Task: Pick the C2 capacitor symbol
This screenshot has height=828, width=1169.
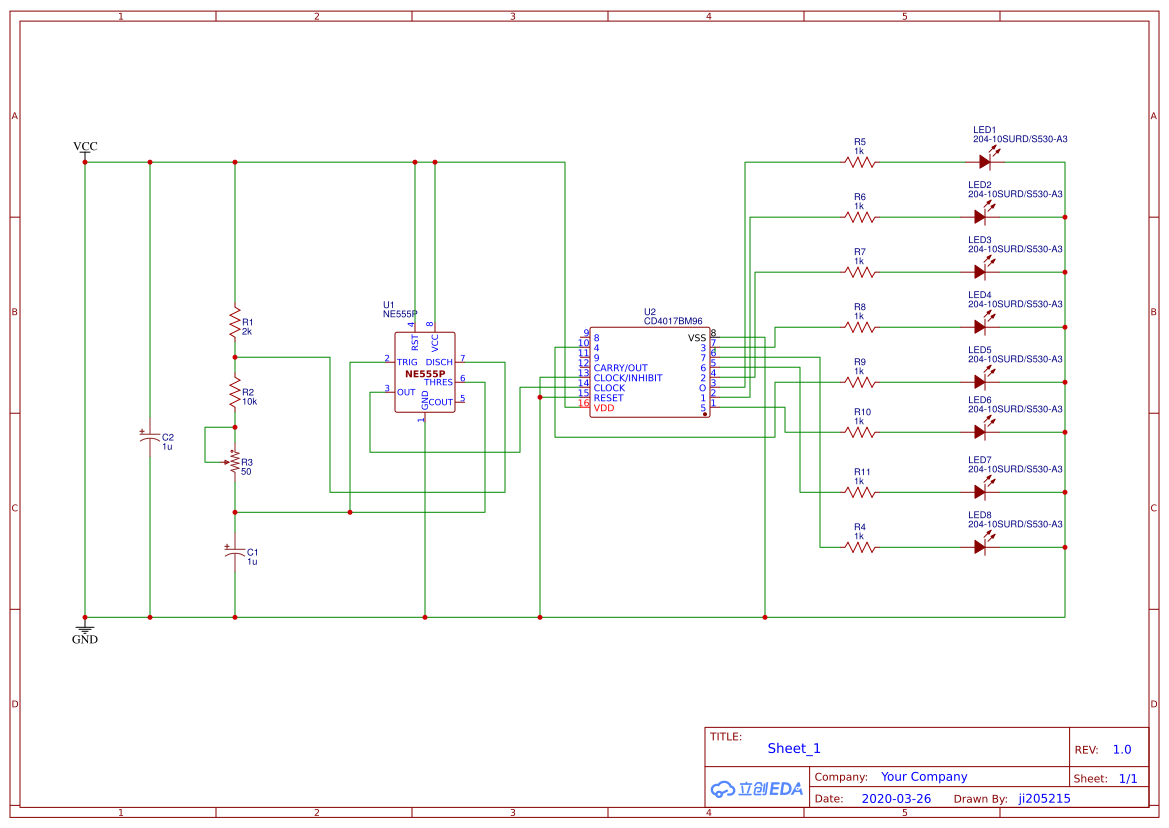Action: [x=149, y=438]
